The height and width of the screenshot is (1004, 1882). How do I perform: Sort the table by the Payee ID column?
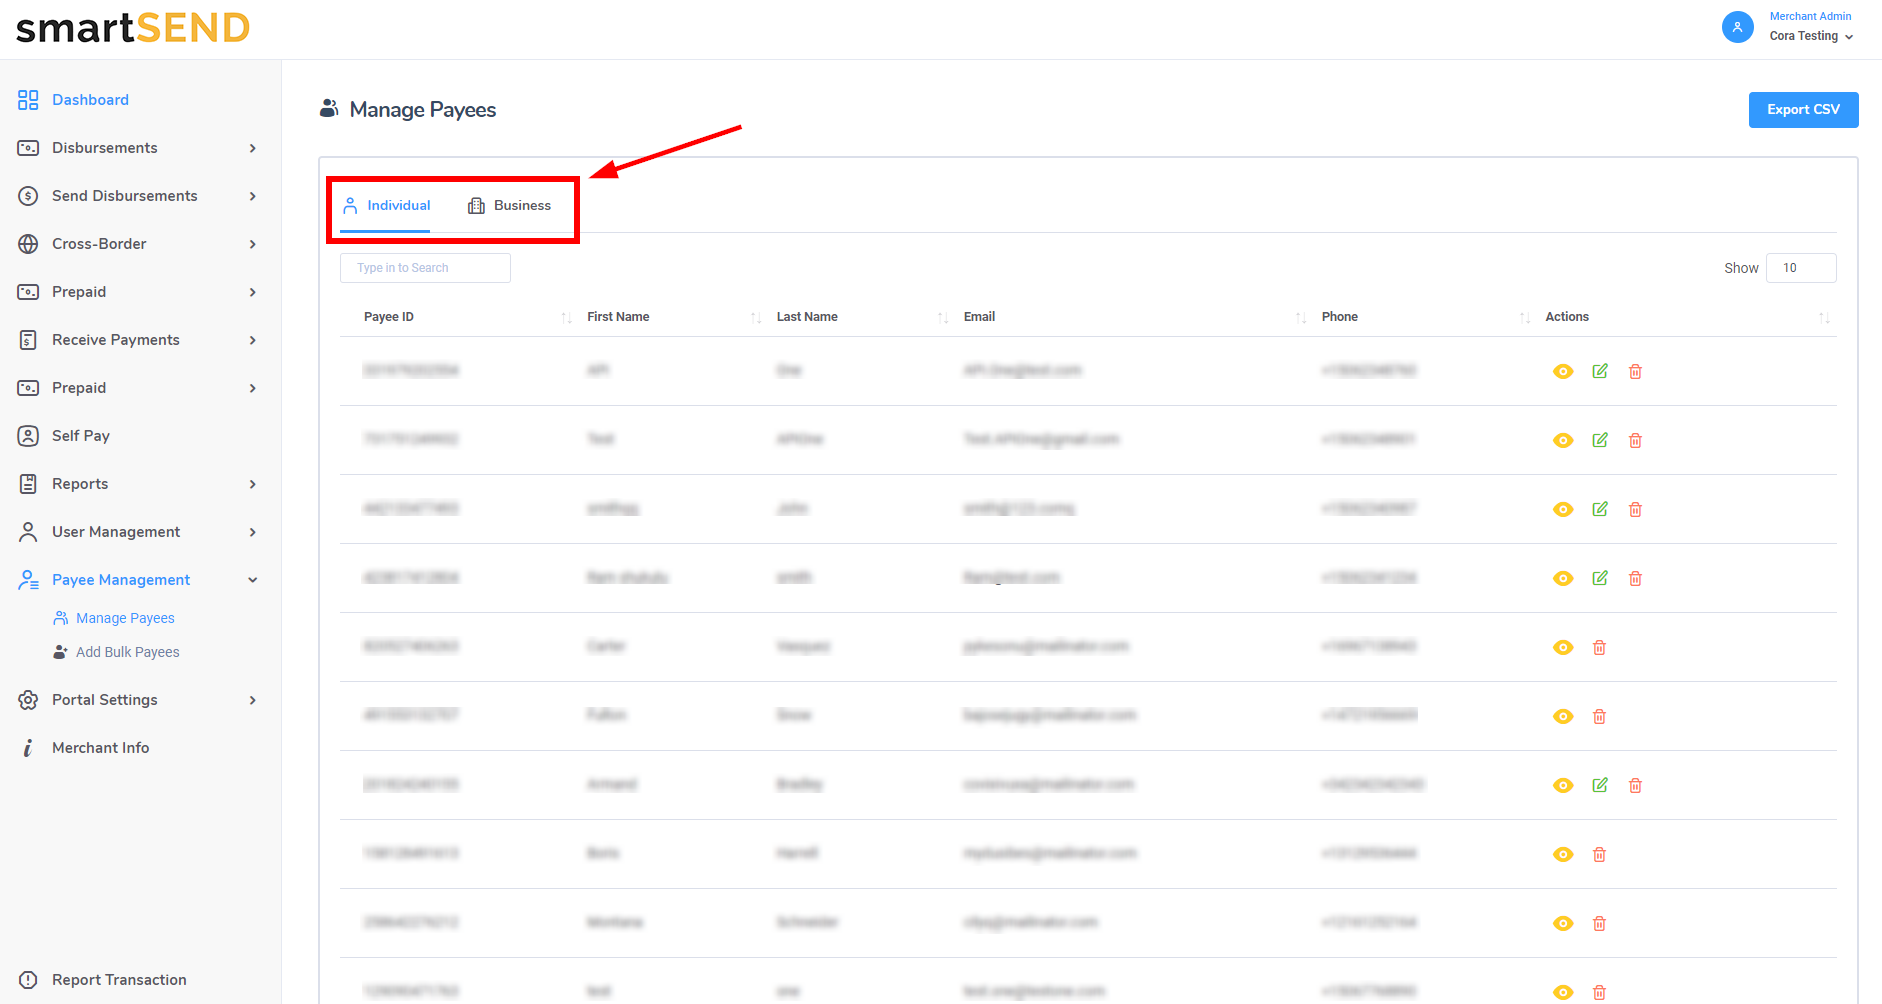[x=566, y=317]
